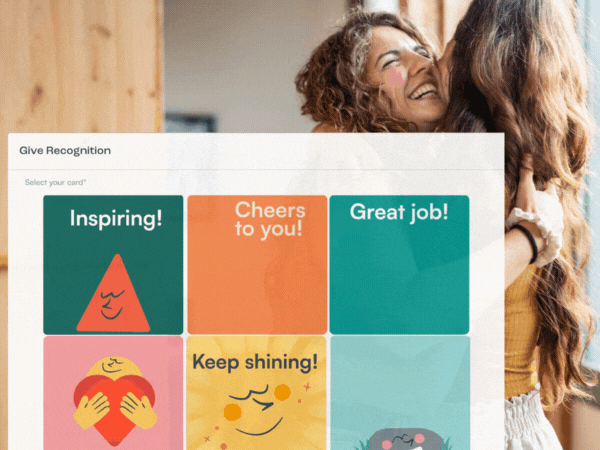Click the smiling sun face illustration

257,409
